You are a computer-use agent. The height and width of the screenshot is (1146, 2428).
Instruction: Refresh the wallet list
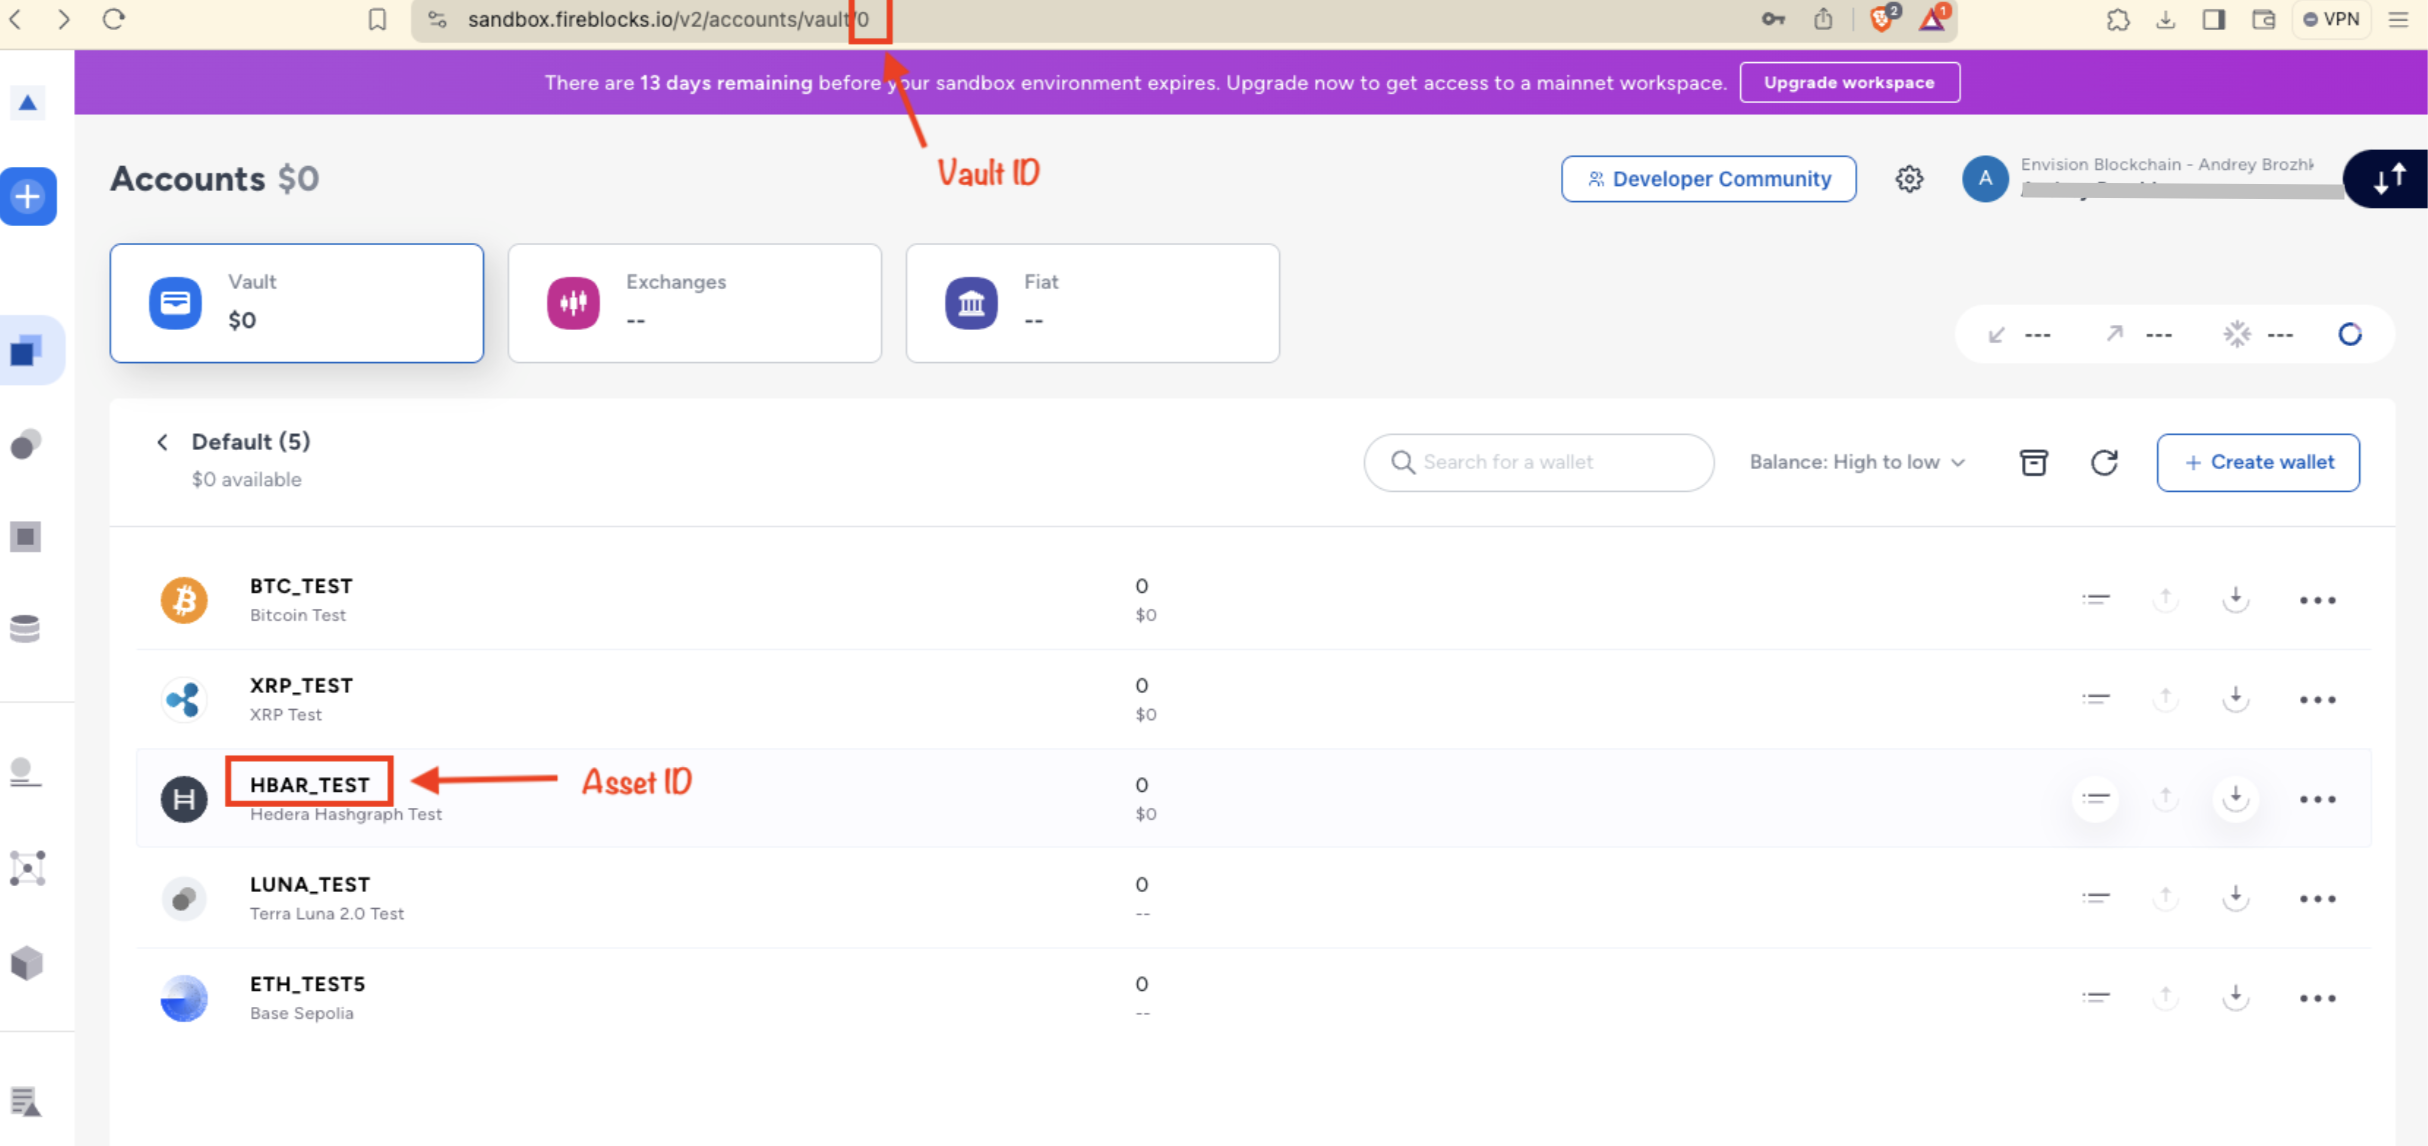pos(2104,462)
